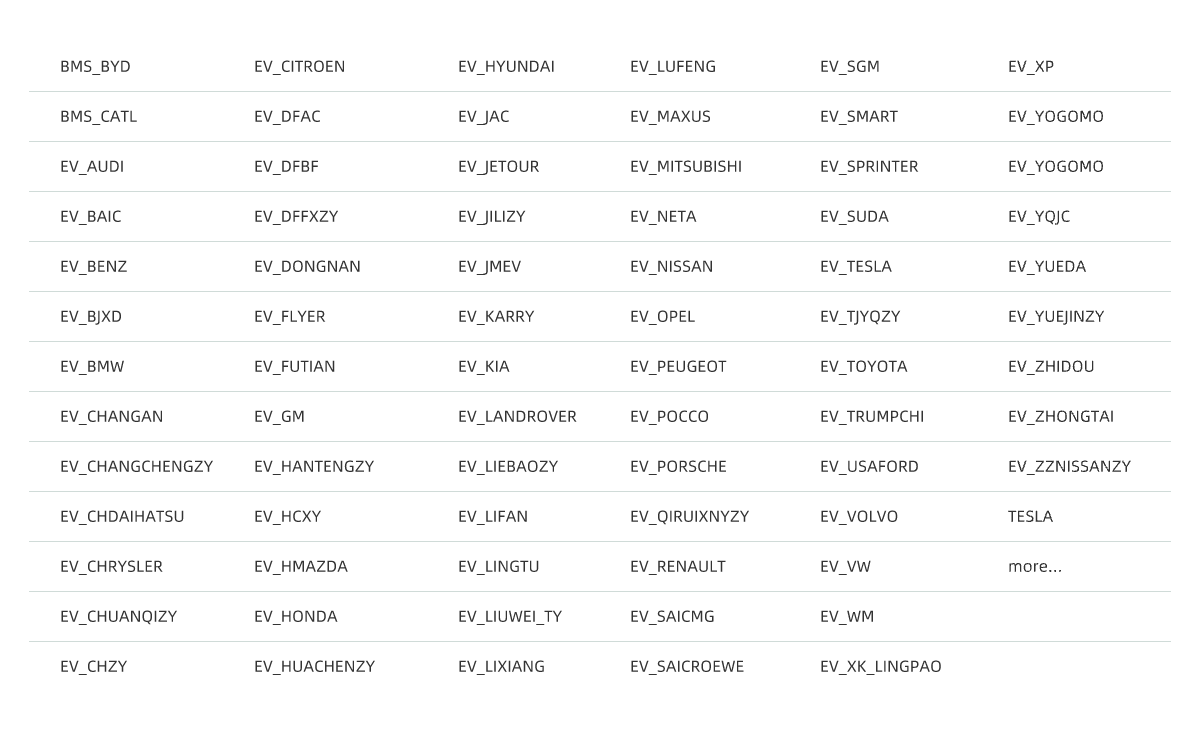The width and height of the screenshot is (1200, 732).
Task: Select EV_XK_LINGPAO entry
Action: [x=881, y=667]
